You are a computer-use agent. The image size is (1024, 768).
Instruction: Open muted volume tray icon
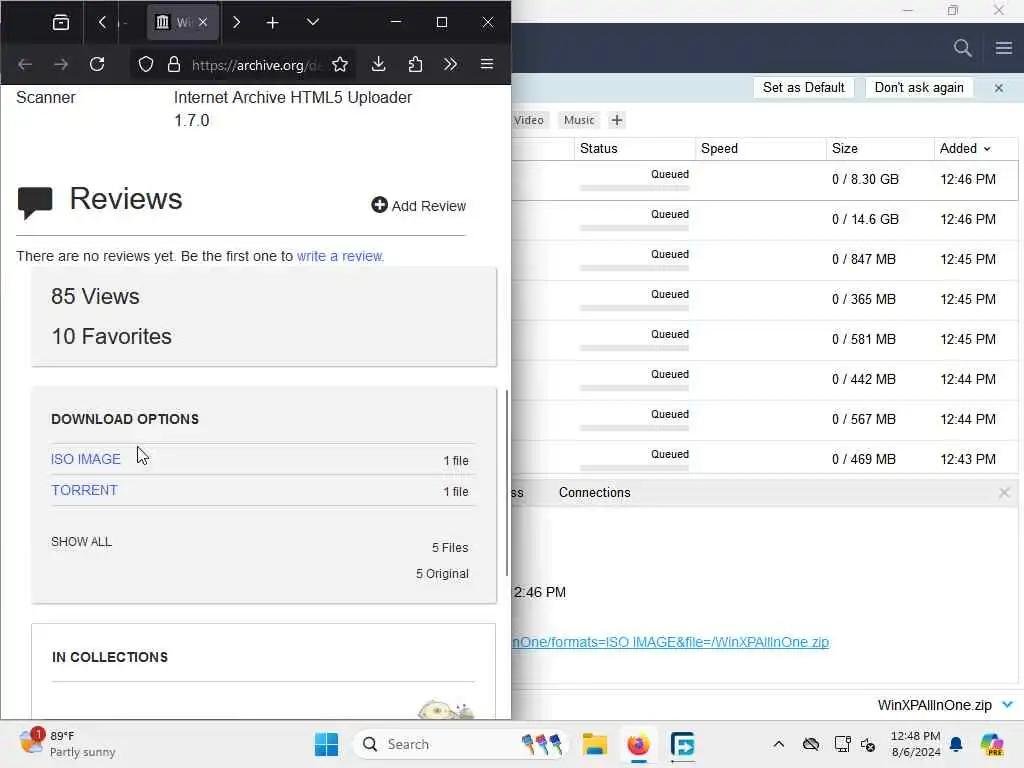869,744
